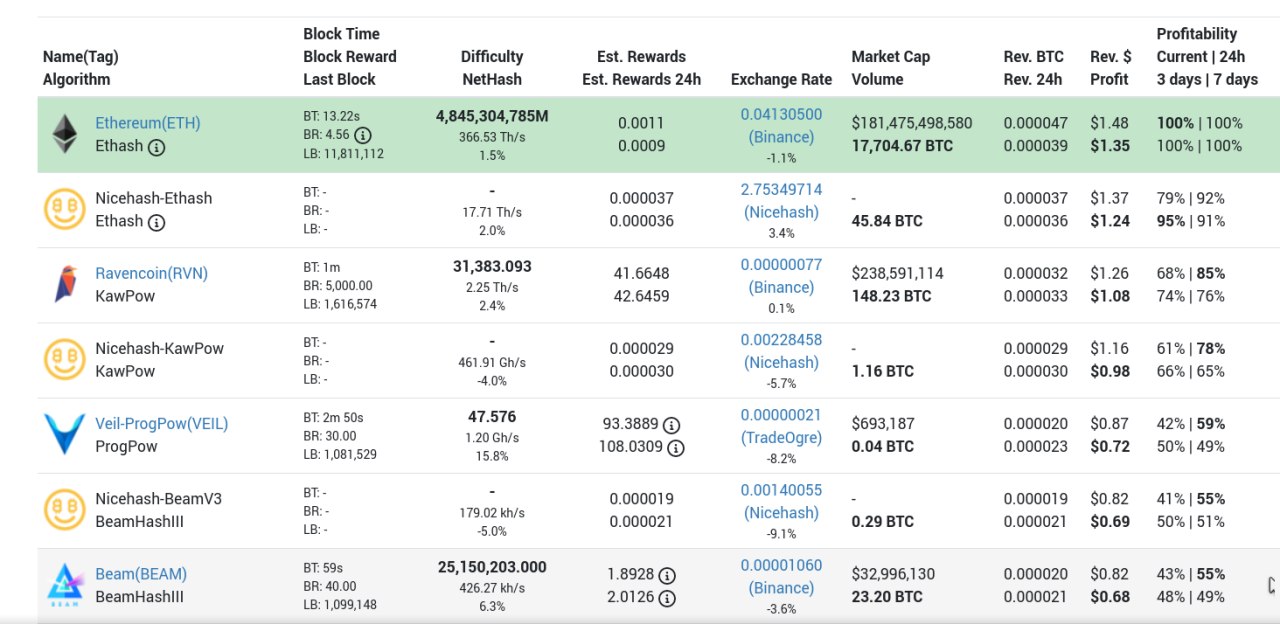This screenshot has width=1280, height=624.
Task: Click the Est. Rewards column header
Action: (x=641, y=68)
